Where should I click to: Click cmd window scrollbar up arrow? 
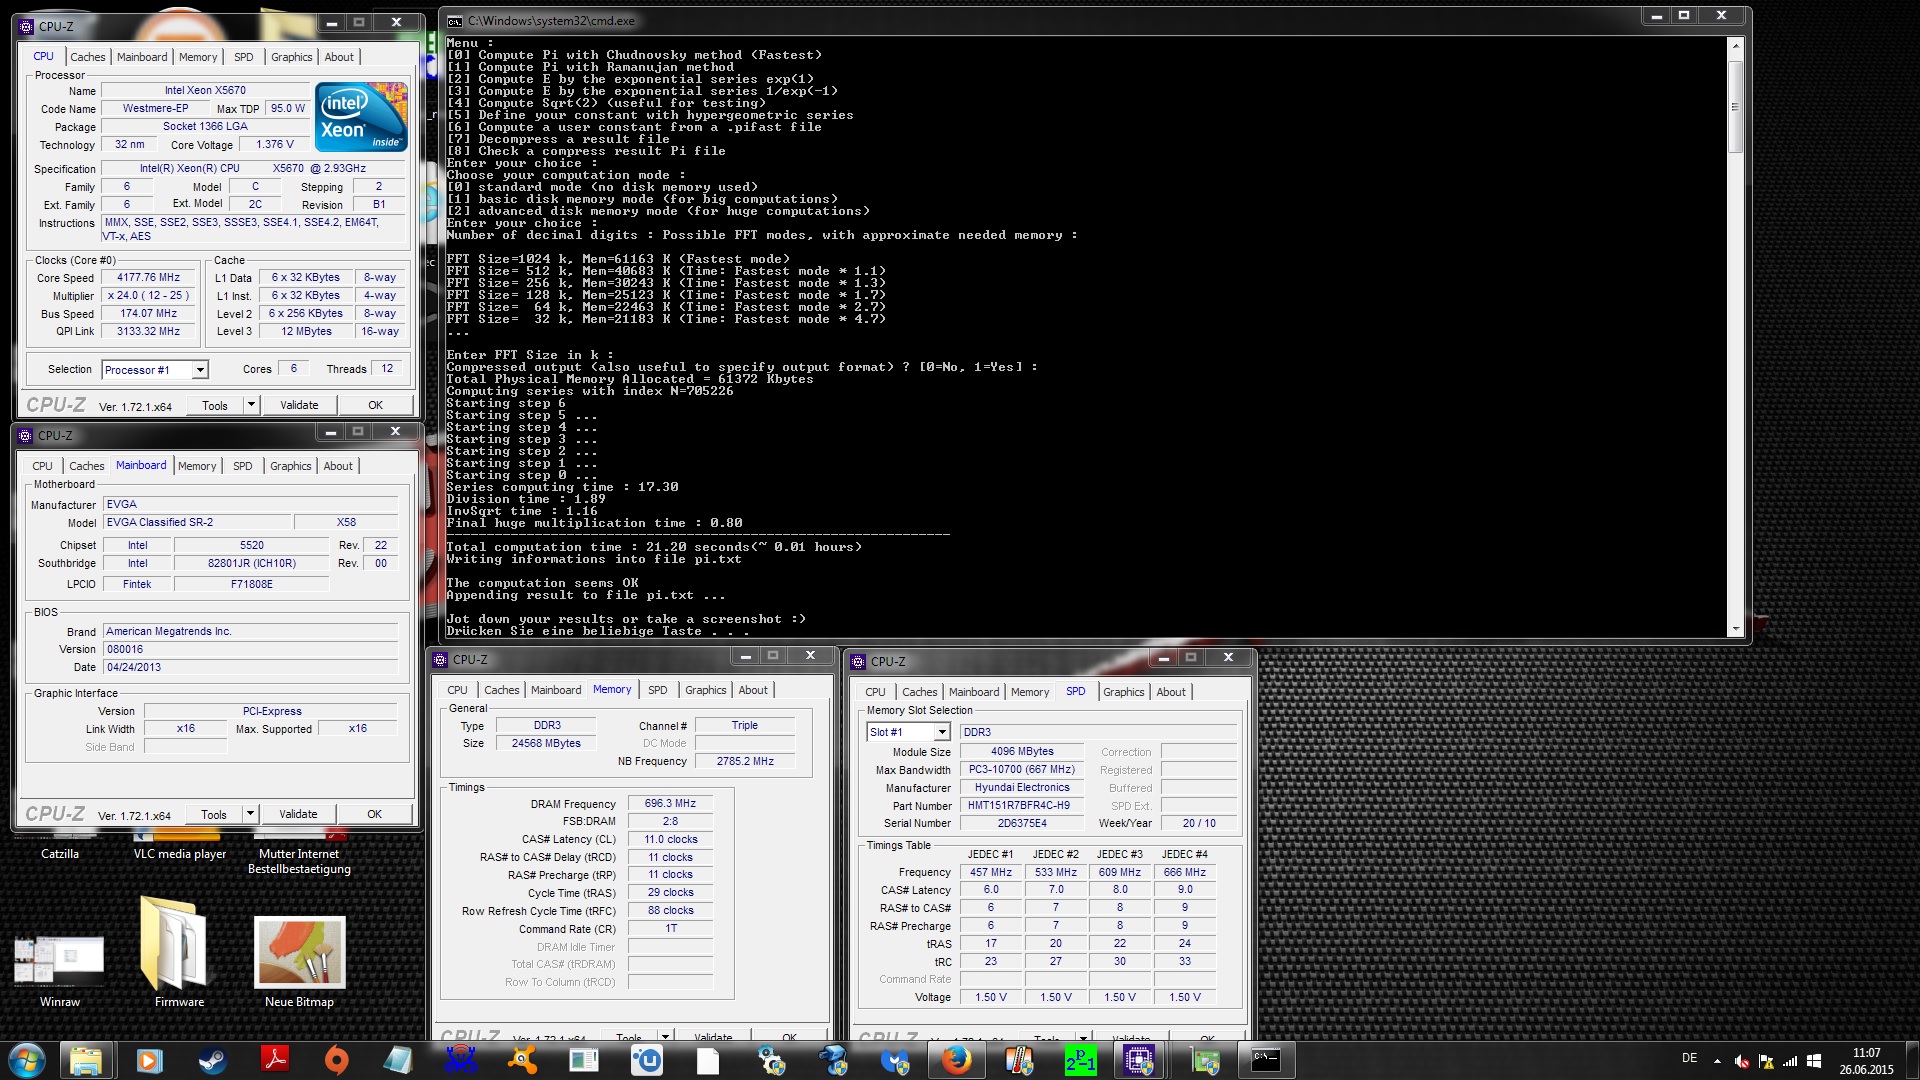click(x=1736, y=46)
